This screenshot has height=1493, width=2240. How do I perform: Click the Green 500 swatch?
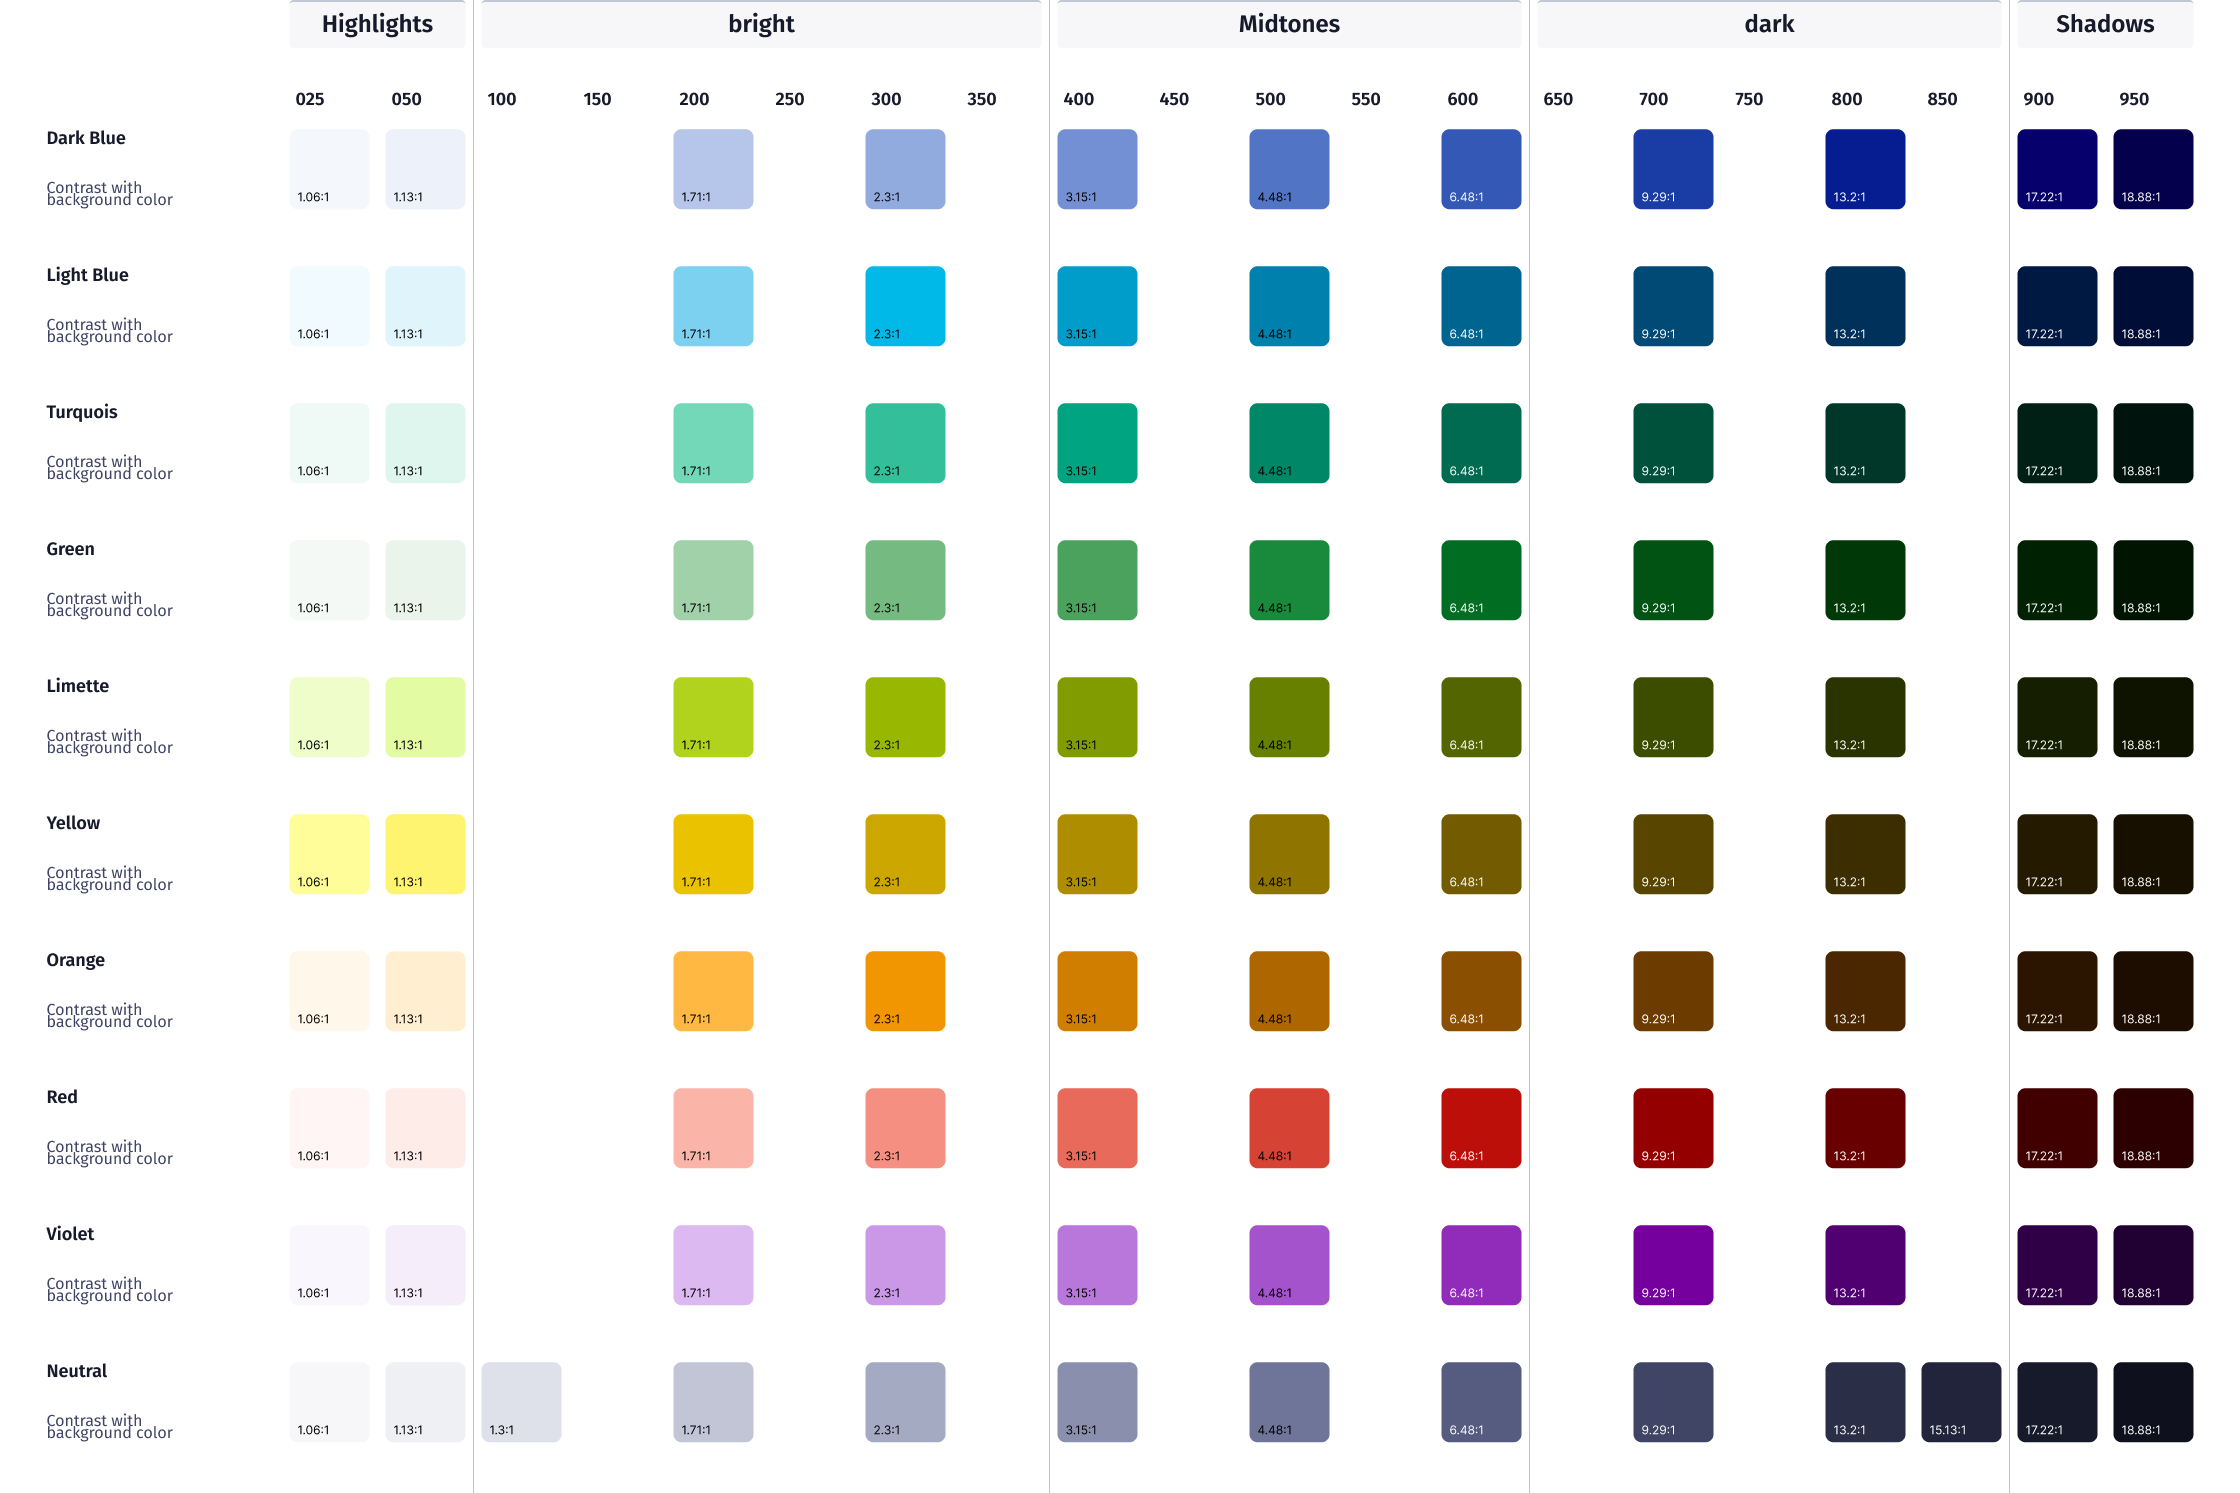(1288, 580)
